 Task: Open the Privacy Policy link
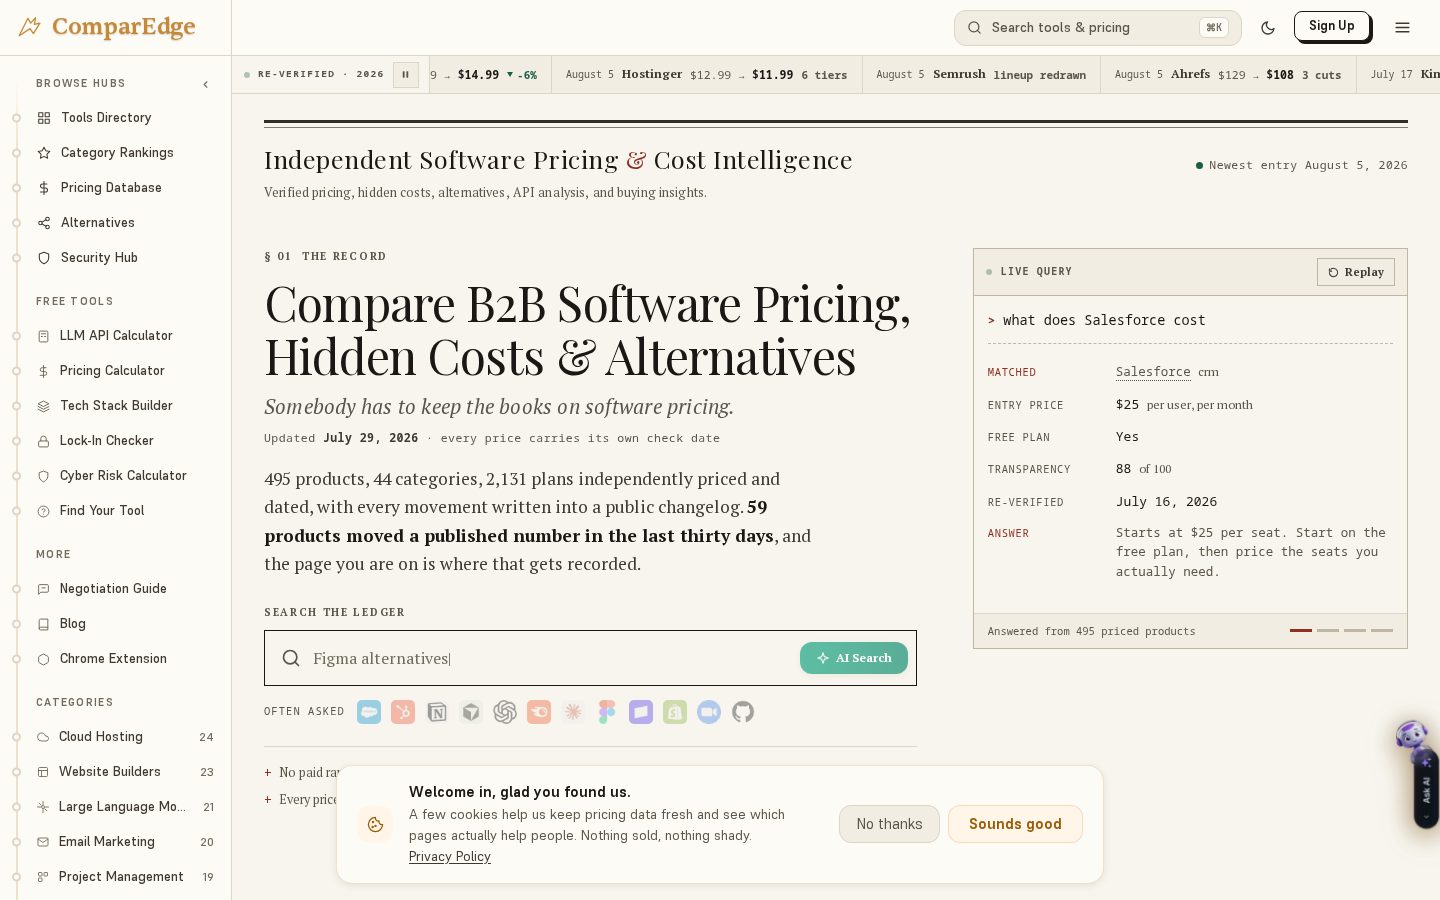[x=450, y=857]
